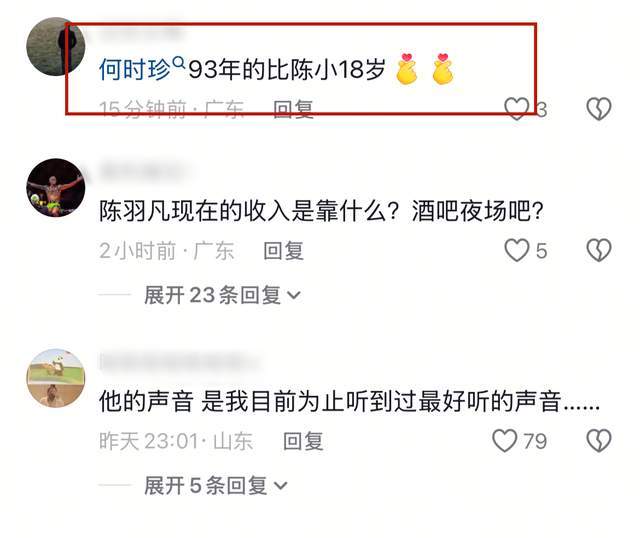
Task: Reply to the 15分钟前 Guangdong comment
Action: coord(293,109)
